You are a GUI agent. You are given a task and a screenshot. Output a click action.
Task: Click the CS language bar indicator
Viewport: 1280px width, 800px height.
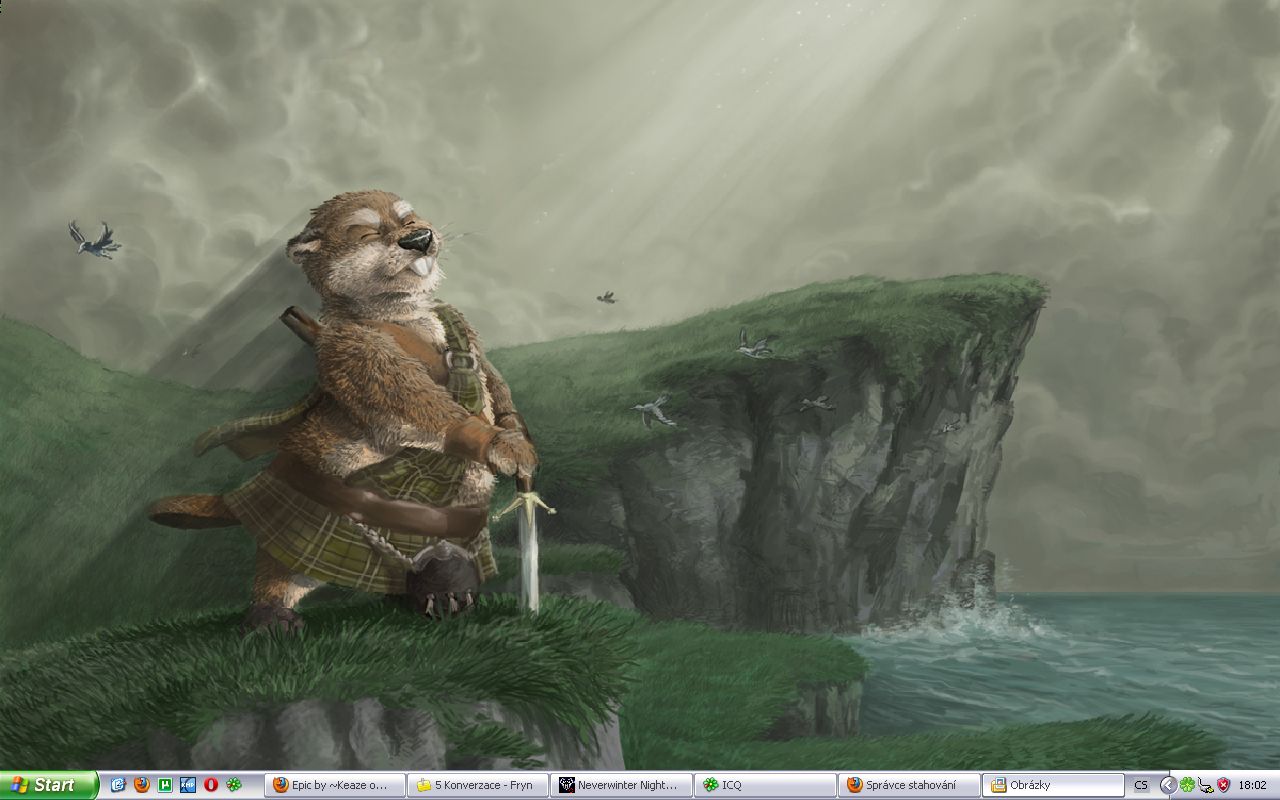pyautogui.click(x=1141, y=785)
